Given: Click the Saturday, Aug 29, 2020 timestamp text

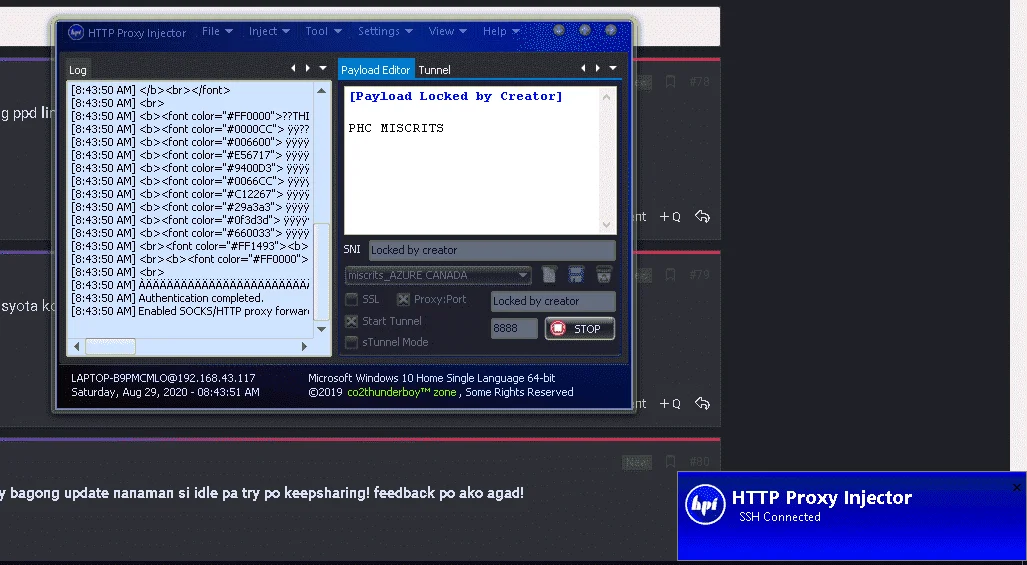Looking at the screenshot, I should pos(165,392).
